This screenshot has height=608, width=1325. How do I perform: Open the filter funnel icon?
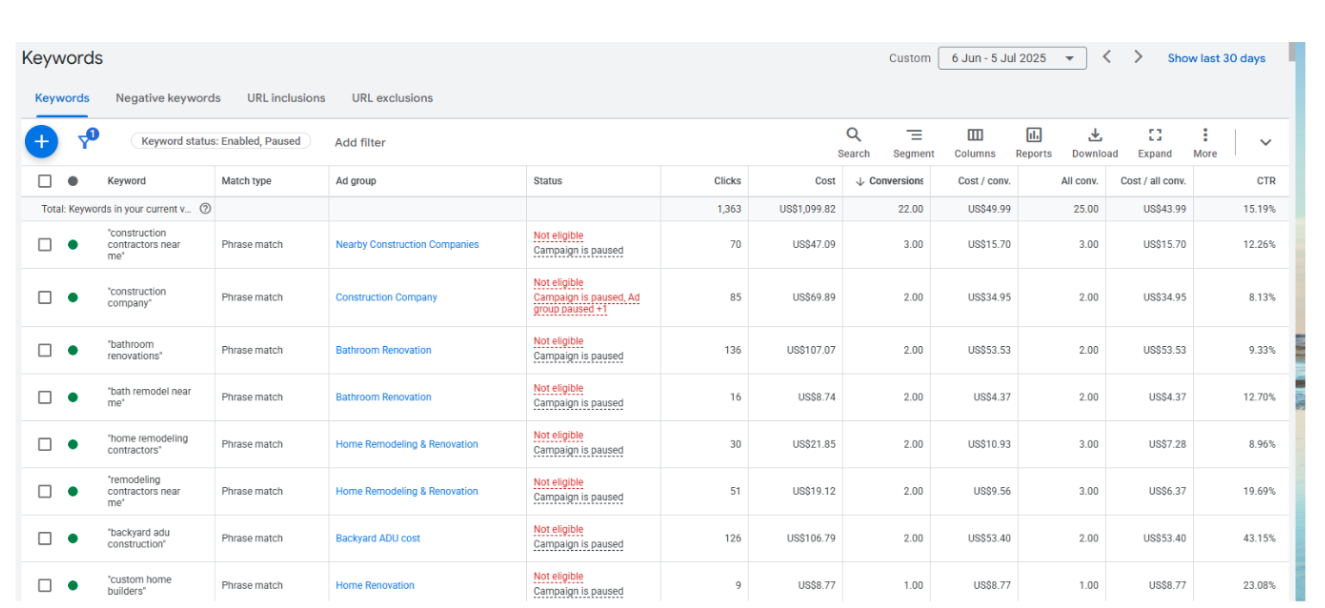87,141
